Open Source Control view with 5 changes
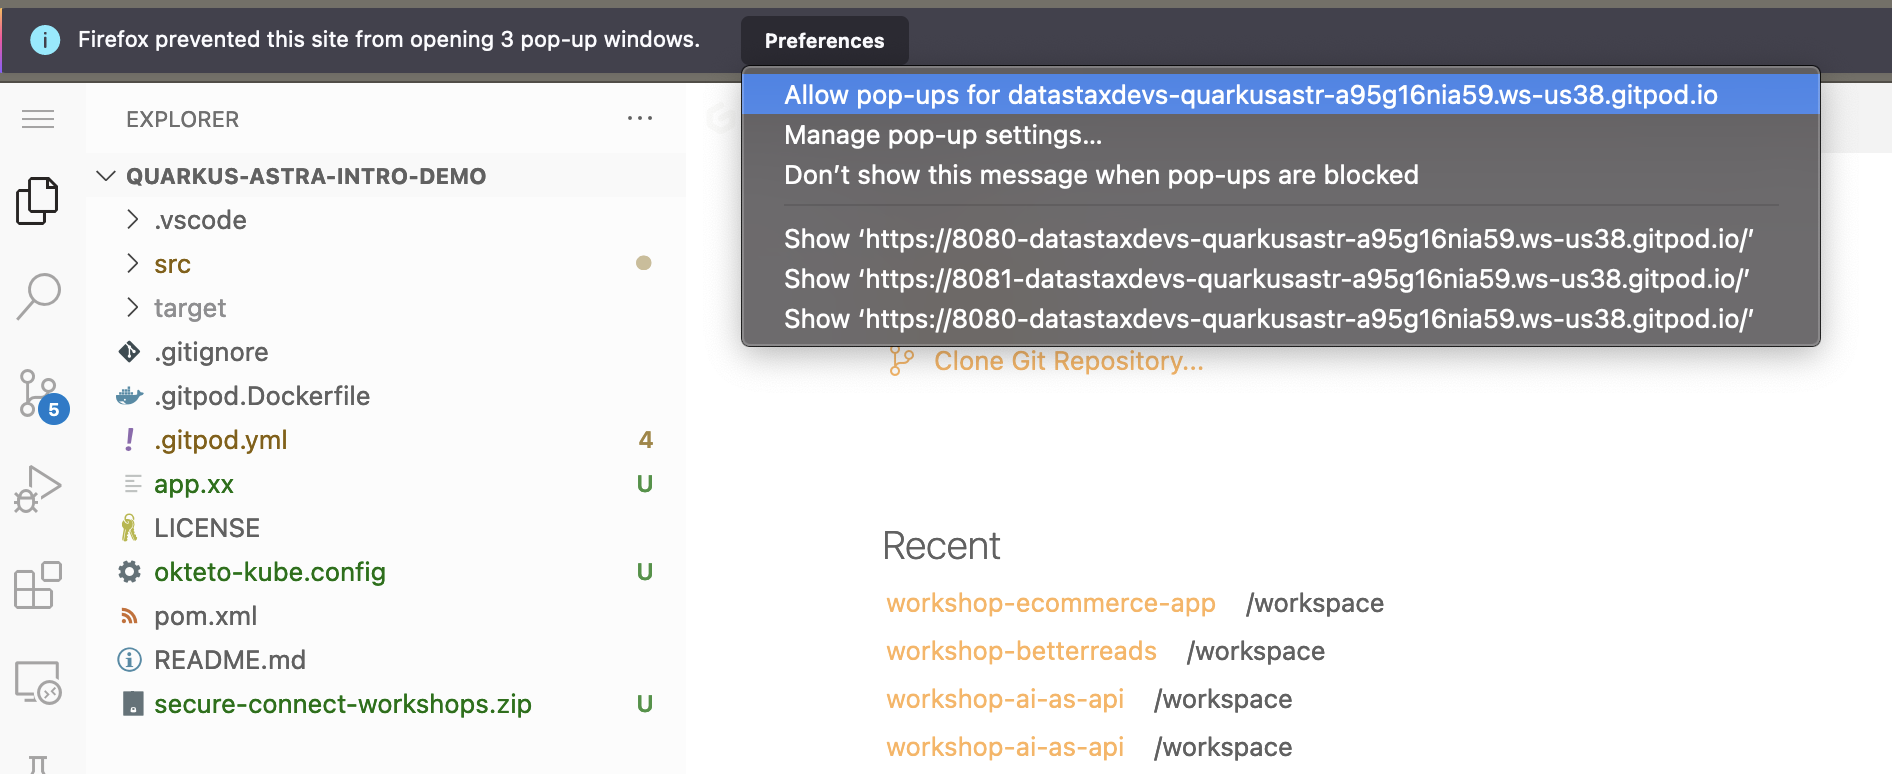 (42, 395)
